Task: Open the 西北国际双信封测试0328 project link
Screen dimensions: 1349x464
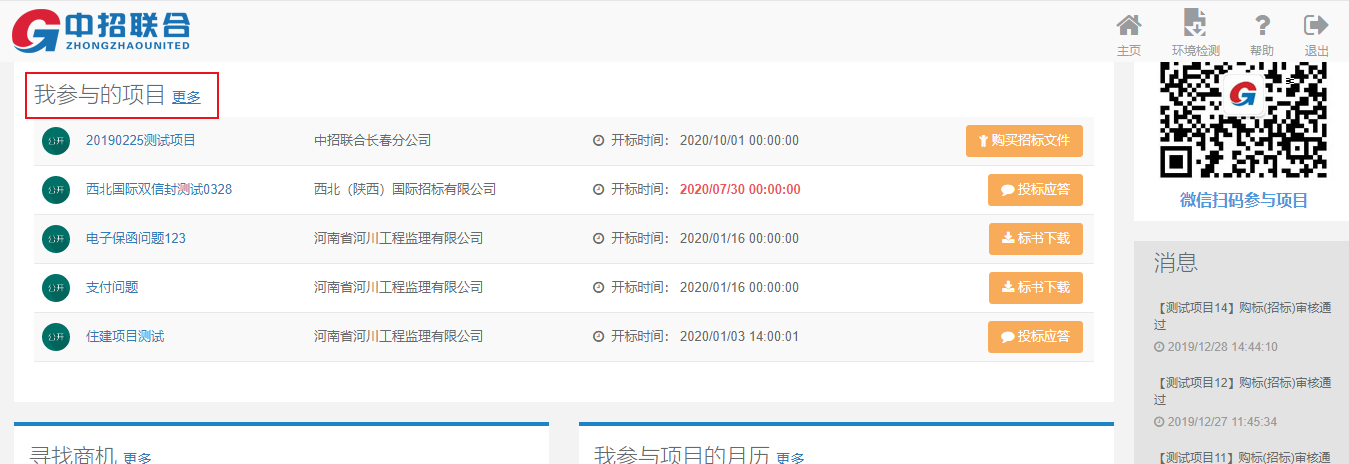Action: point(159,190)
